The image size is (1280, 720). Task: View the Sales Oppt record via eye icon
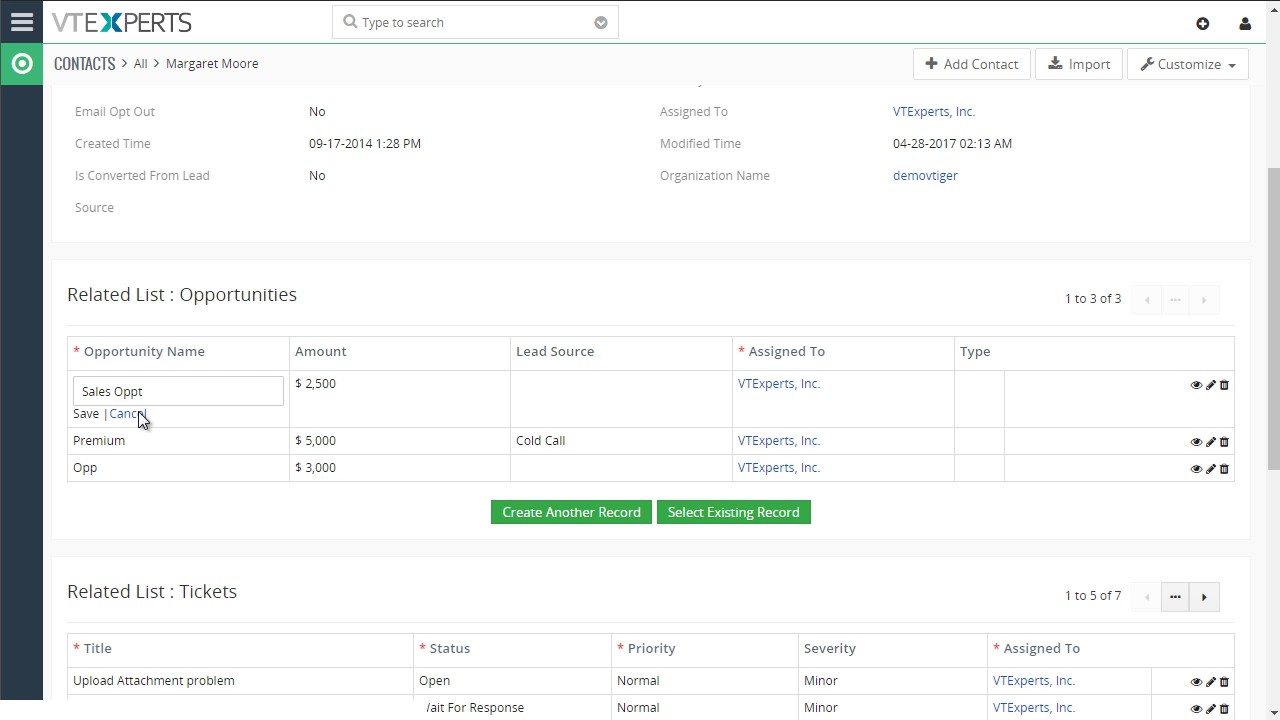point(1196,385)
